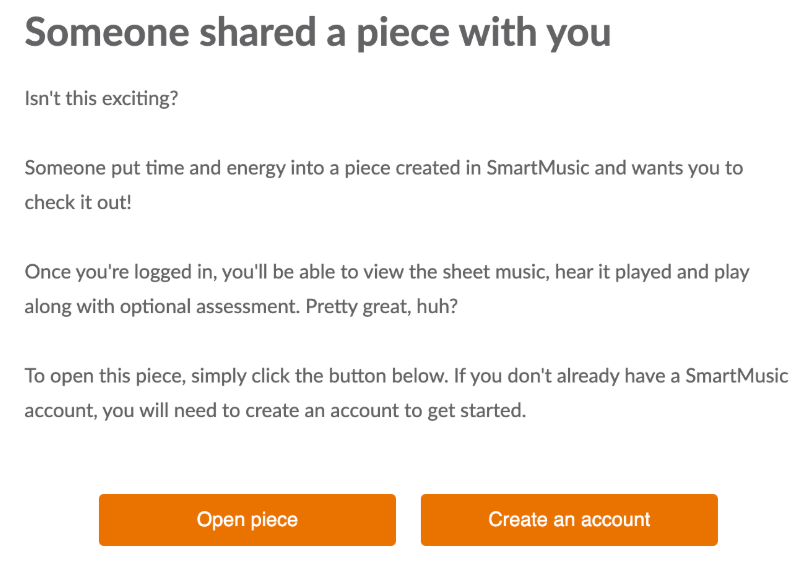Click the 'check it out!' text
This screenshot has width=798, height=565.
click(78, 203)
